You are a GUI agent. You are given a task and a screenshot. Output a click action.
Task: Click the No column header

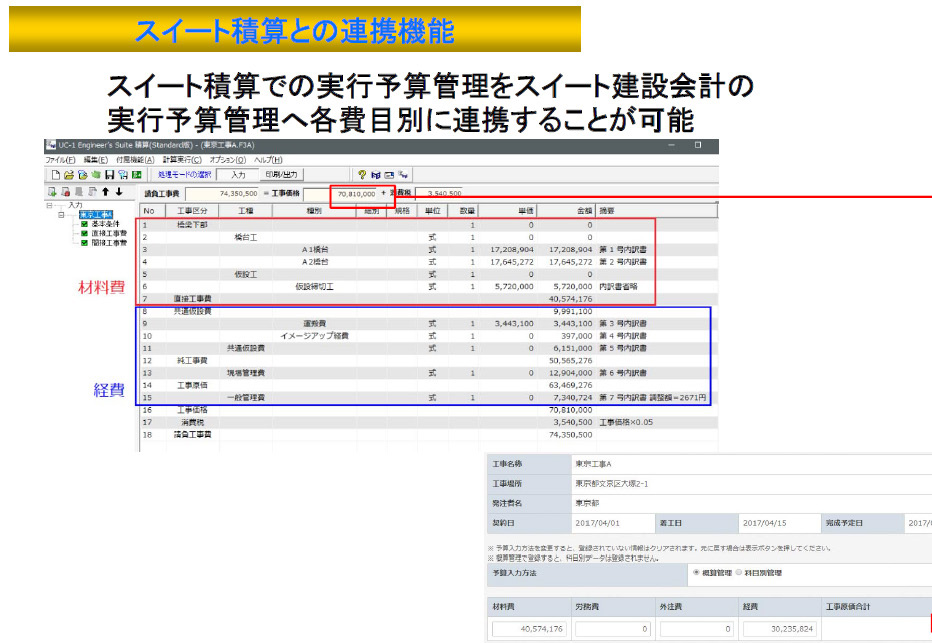153,211
